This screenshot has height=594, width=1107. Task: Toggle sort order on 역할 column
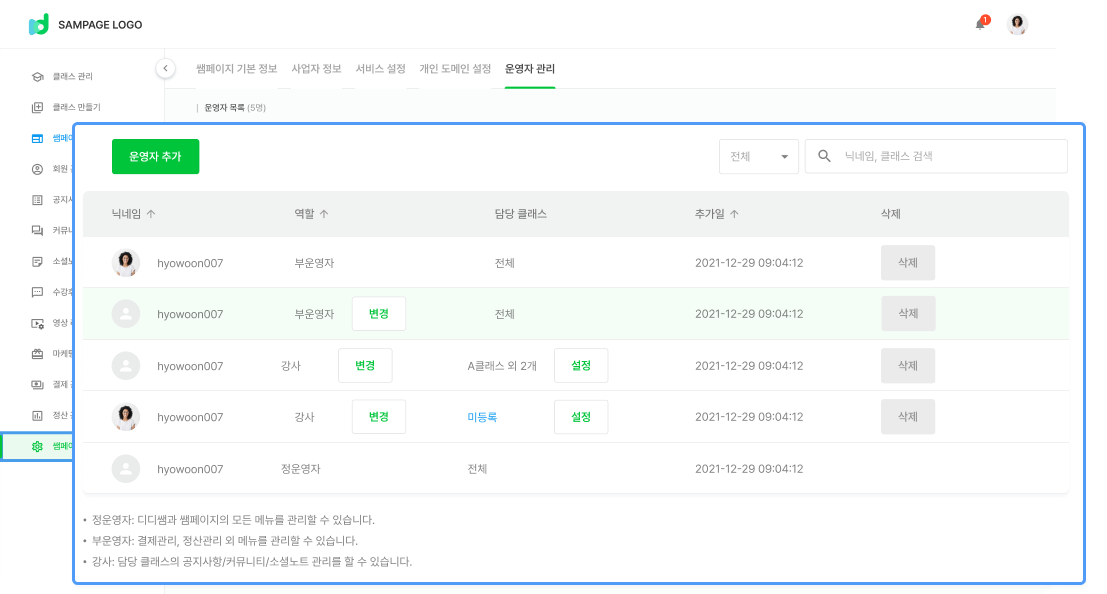click(324, 214)
